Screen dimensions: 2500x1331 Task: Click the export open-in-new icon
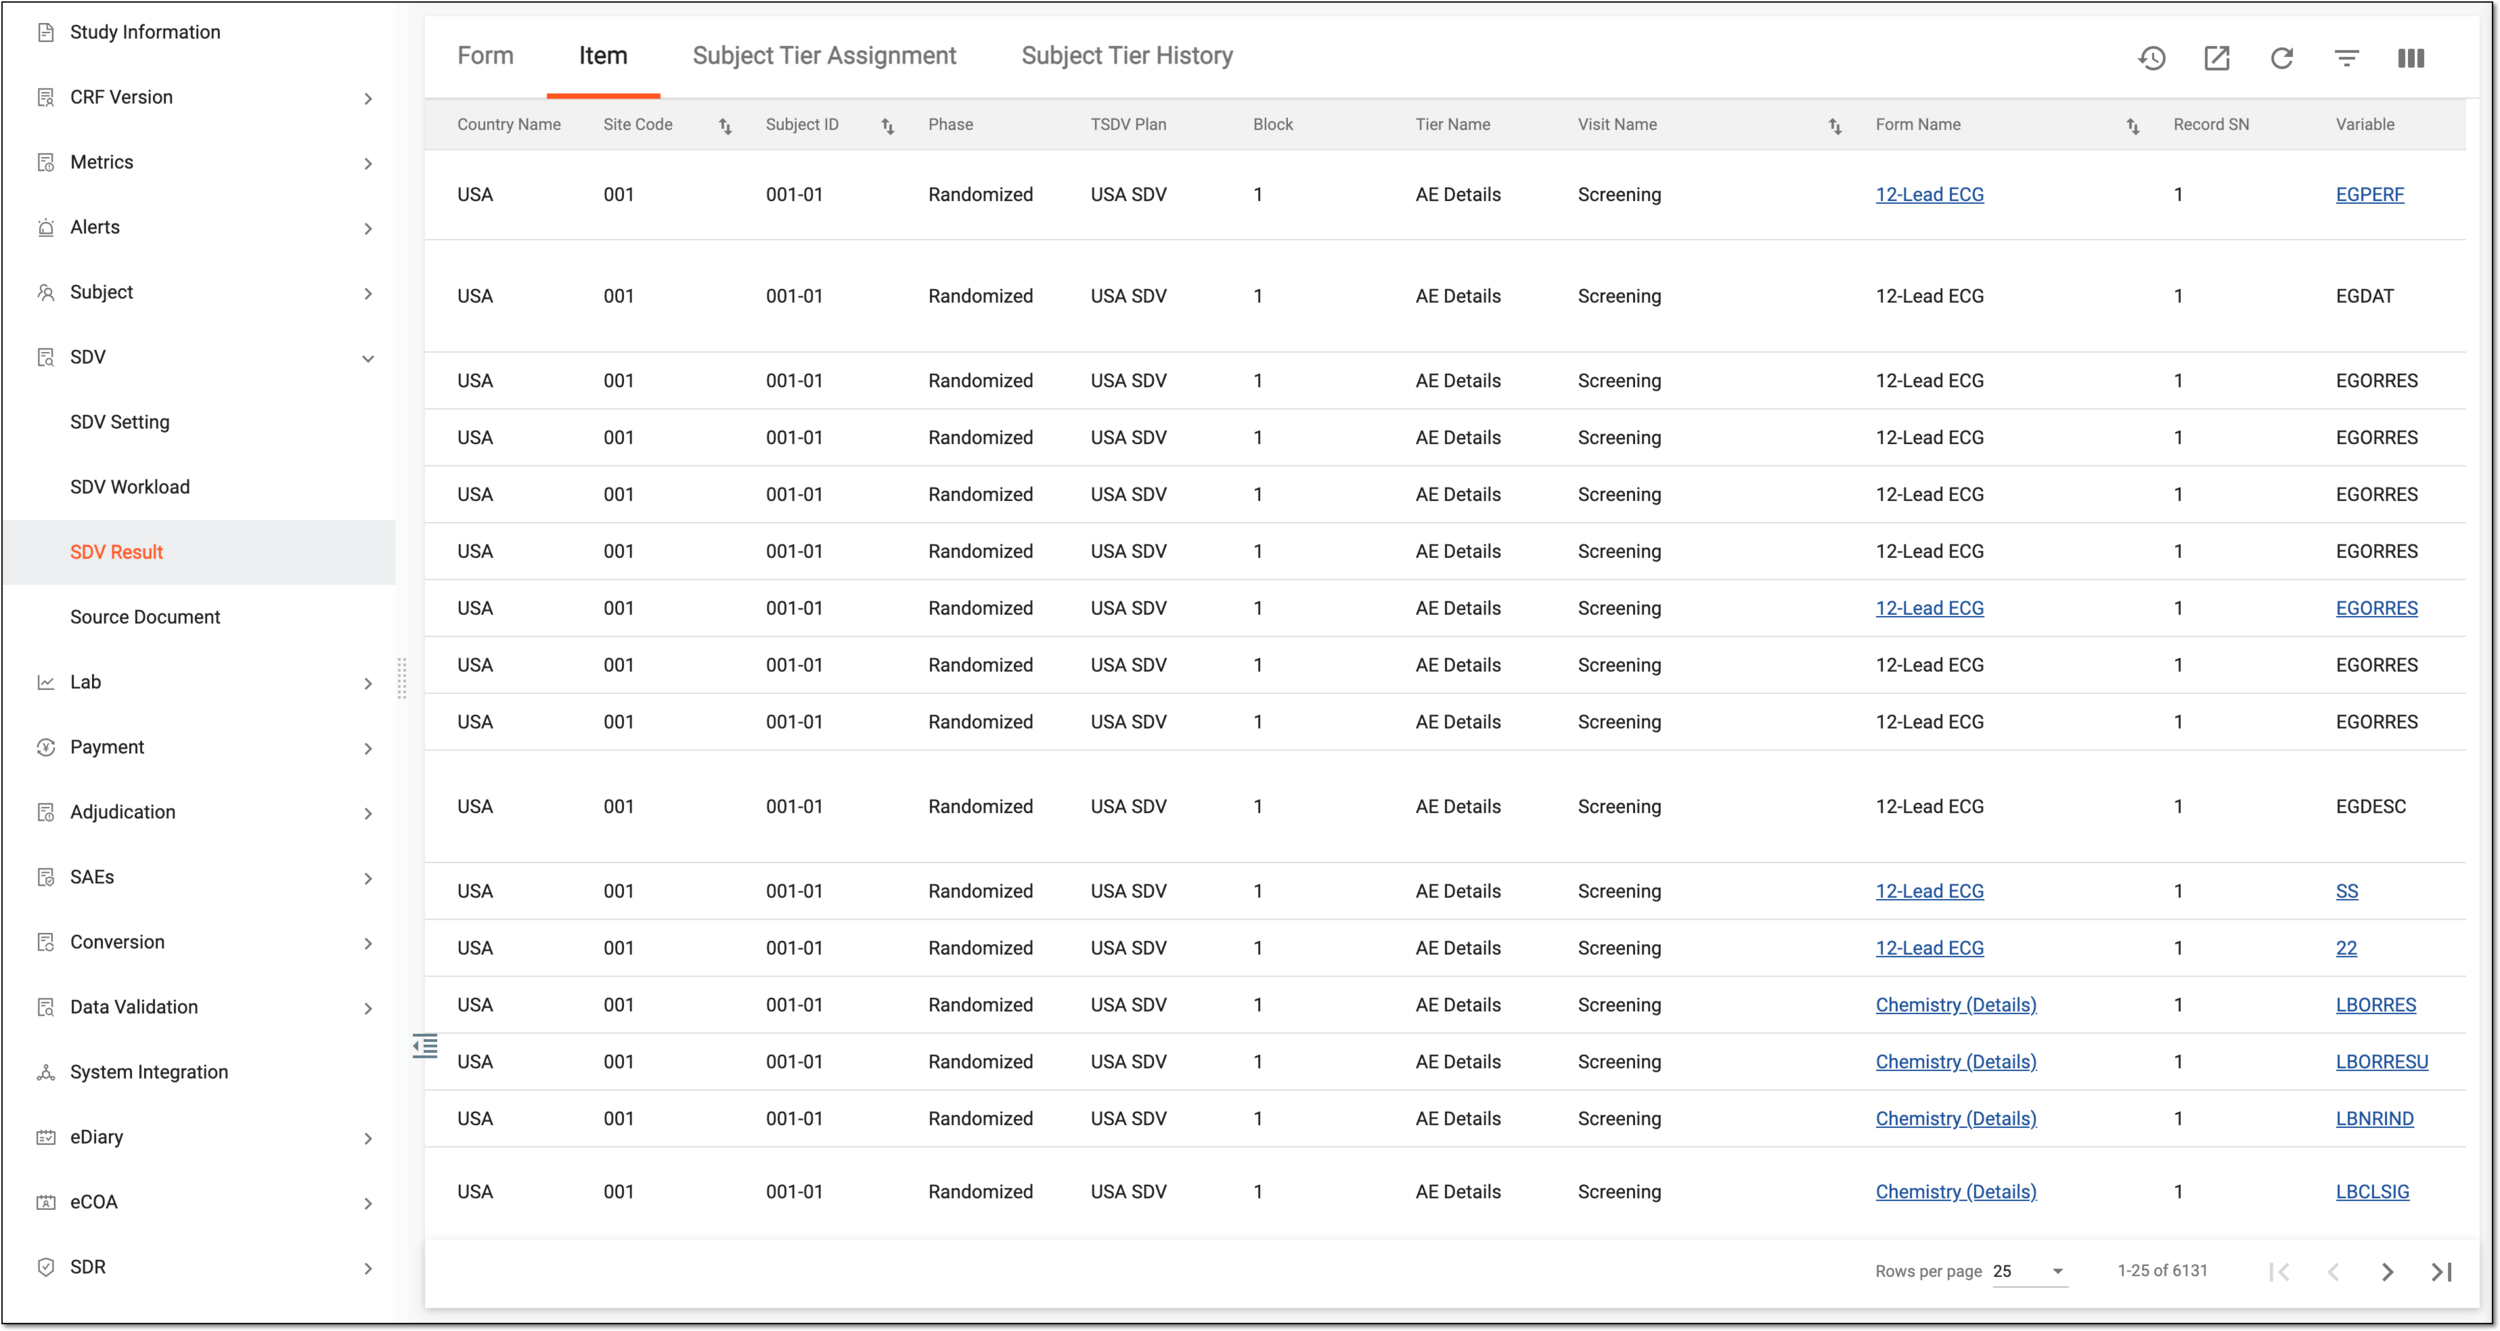click(2217, 58)
